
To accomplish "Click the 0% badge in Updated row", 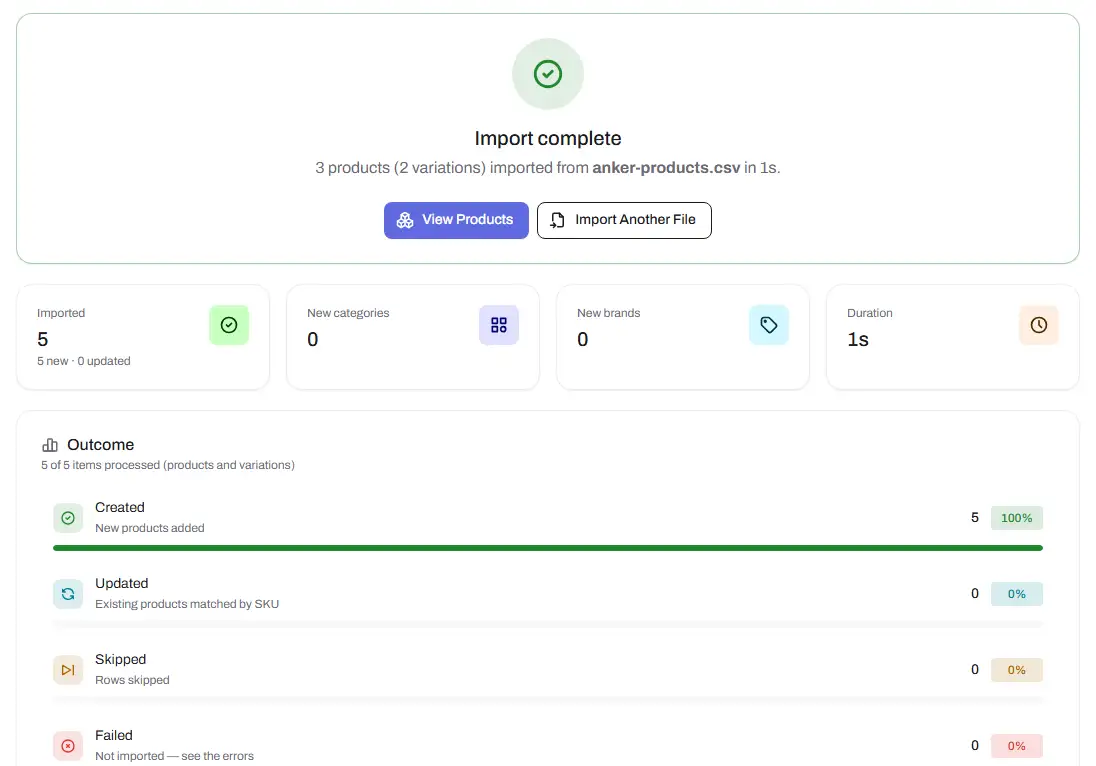I will pyautogui.click(x=1016, y=594).
